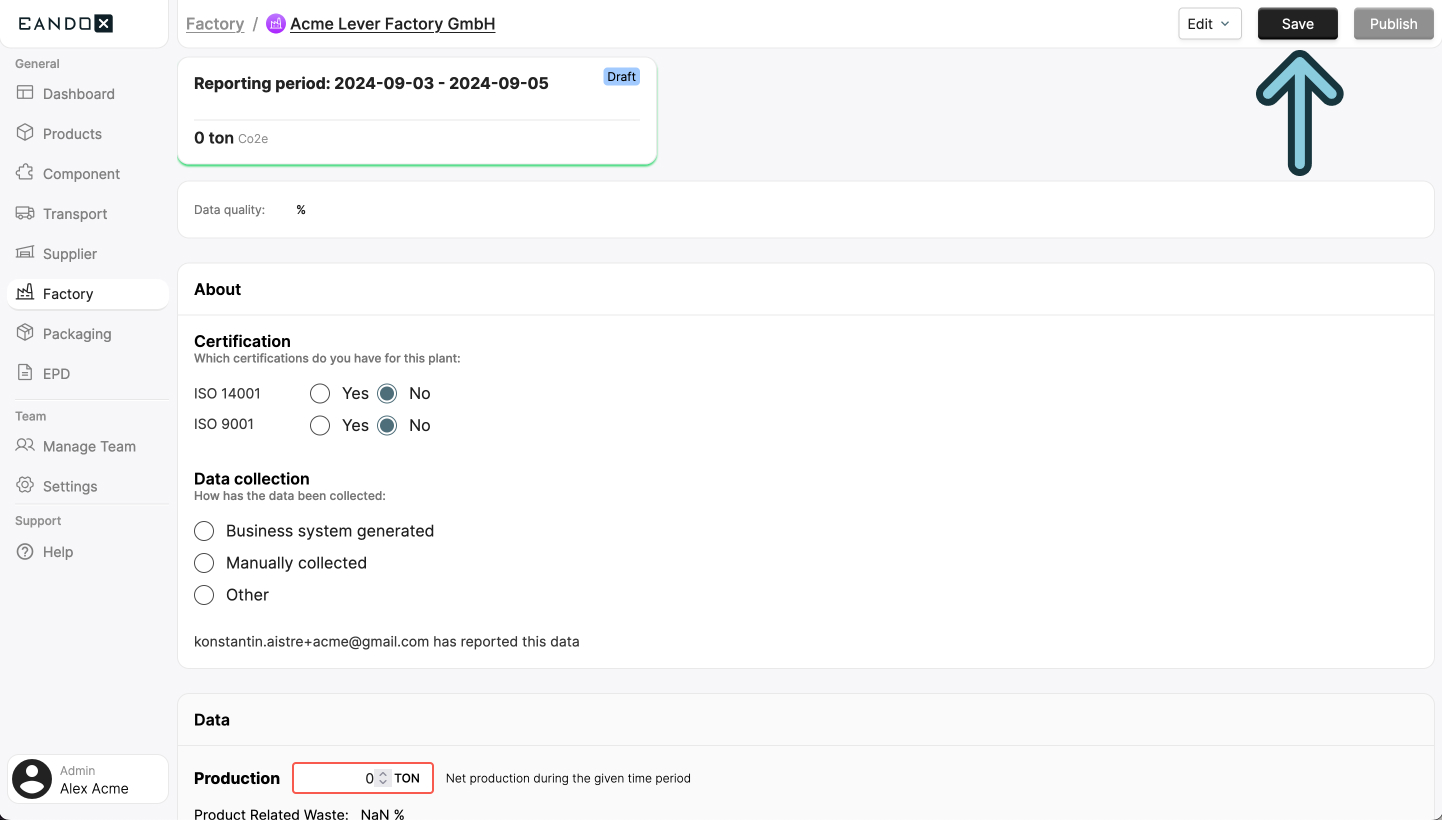Open Products via its cube icon
1442x820 pixels.
[x=25, y=133]
